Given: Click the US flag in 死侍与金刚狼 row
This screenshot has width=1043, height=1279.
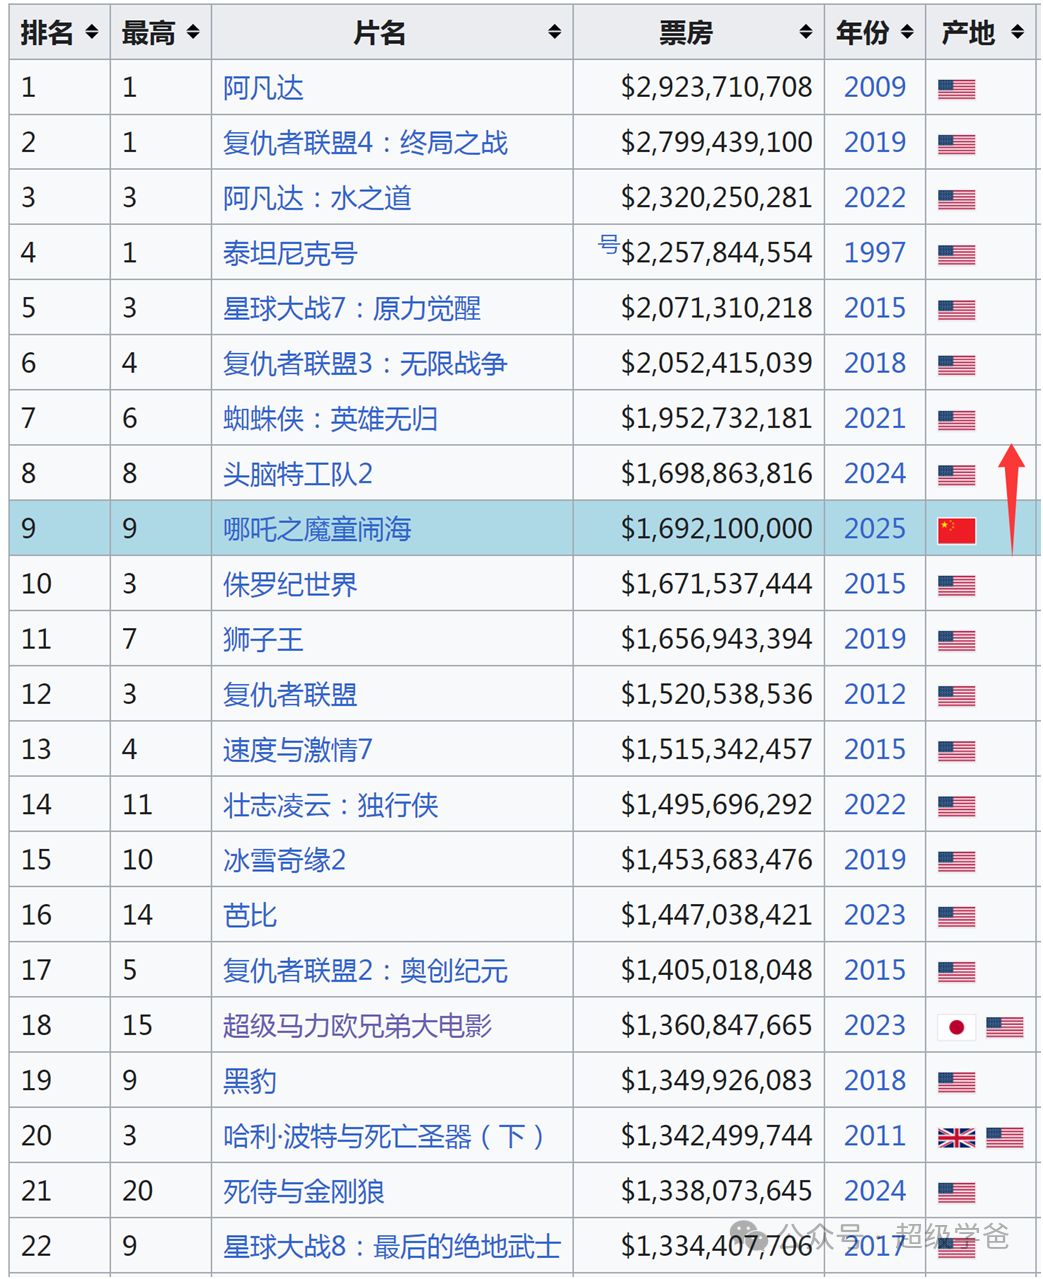Looking at the screenshot, I should click(957, 1193).
